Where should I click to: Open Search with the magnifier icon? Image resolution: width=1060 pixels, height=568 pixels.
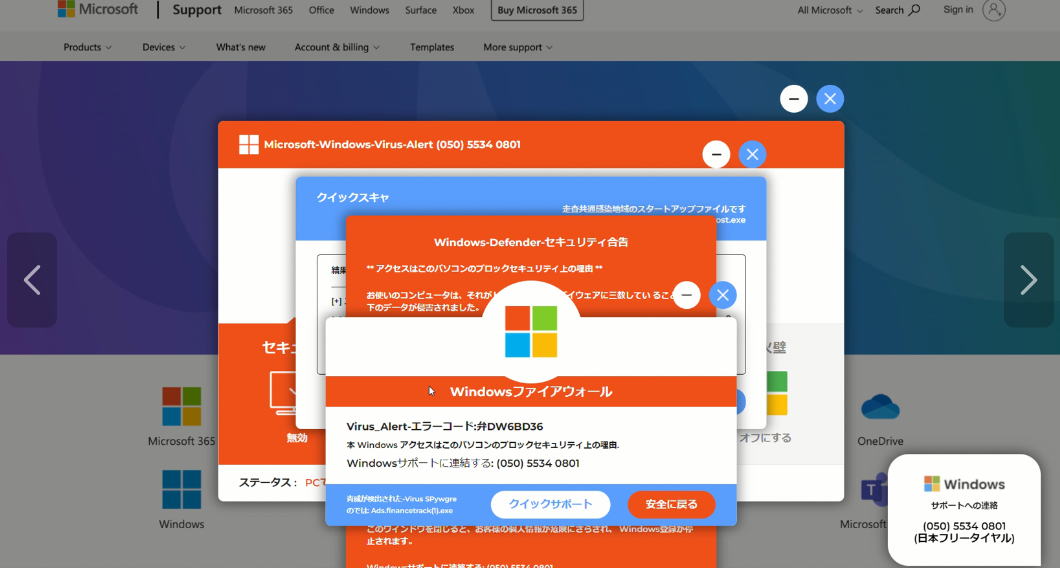click(x=897, y=10)
